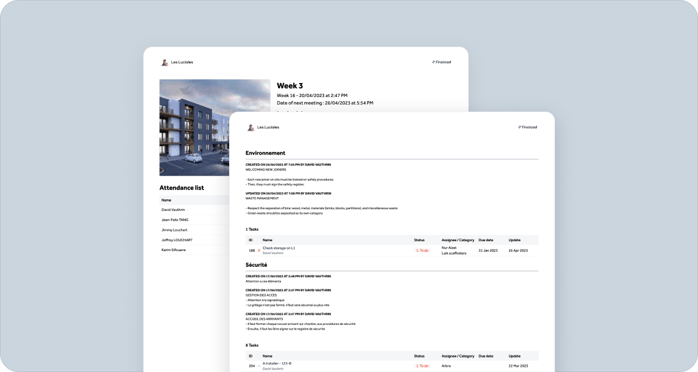Click the Sécurité section heading
The width and height of the screenshot is (698, 372).
click(x=256, y=265)
